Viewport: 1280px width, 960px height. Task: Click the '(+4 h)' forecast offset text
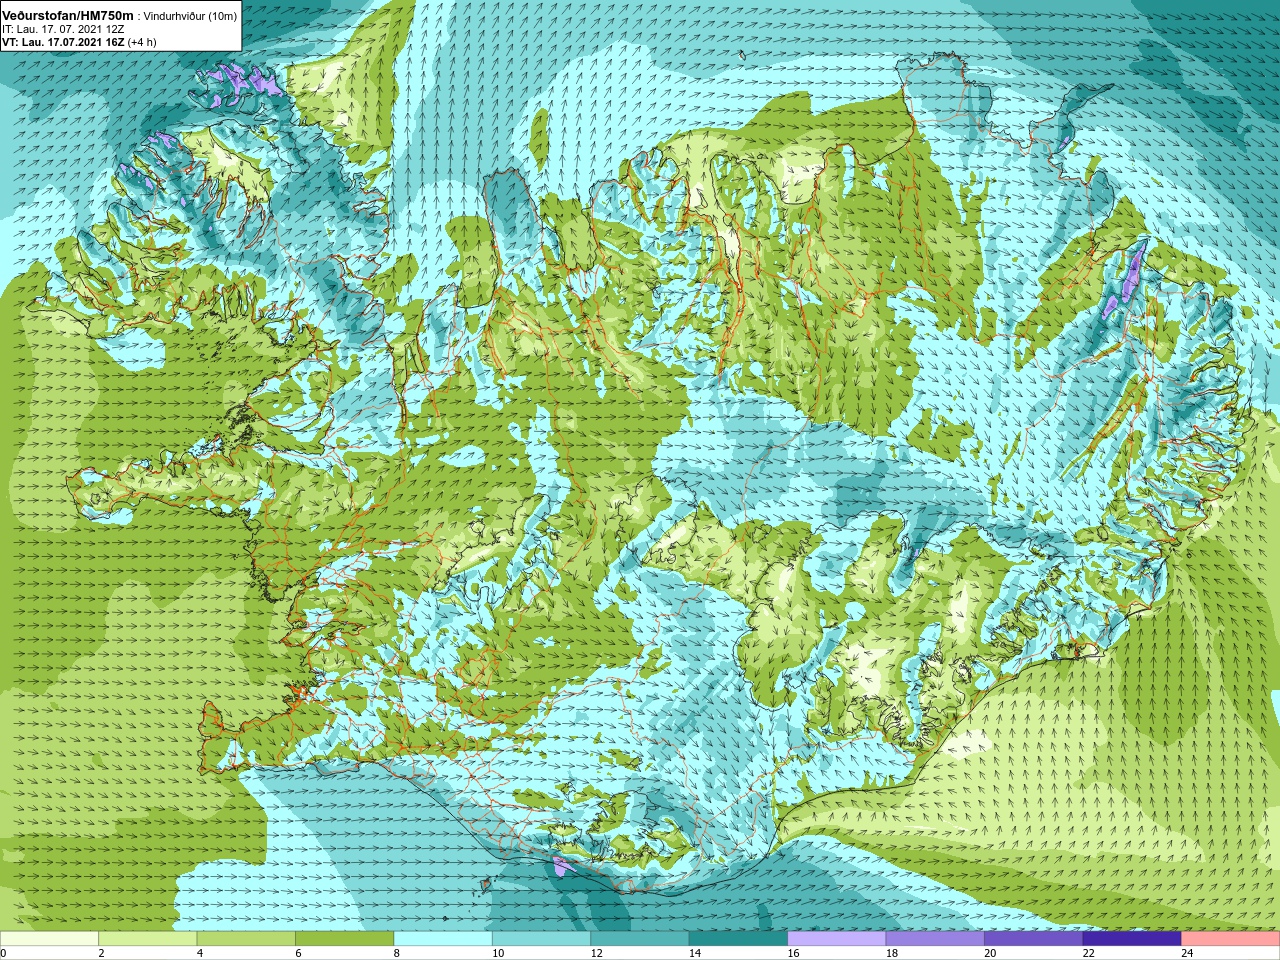tap(142, 42)
